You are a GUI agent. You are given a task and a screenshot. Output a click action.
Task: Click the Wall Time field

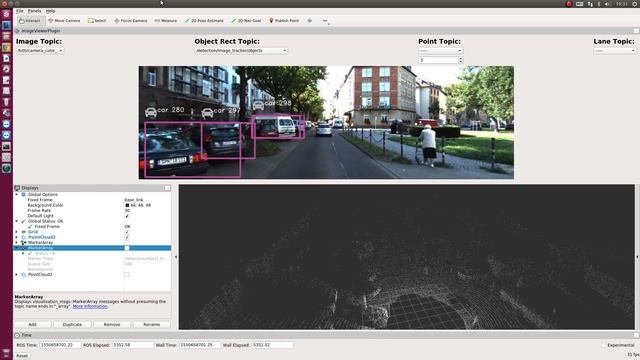(200, 345)
